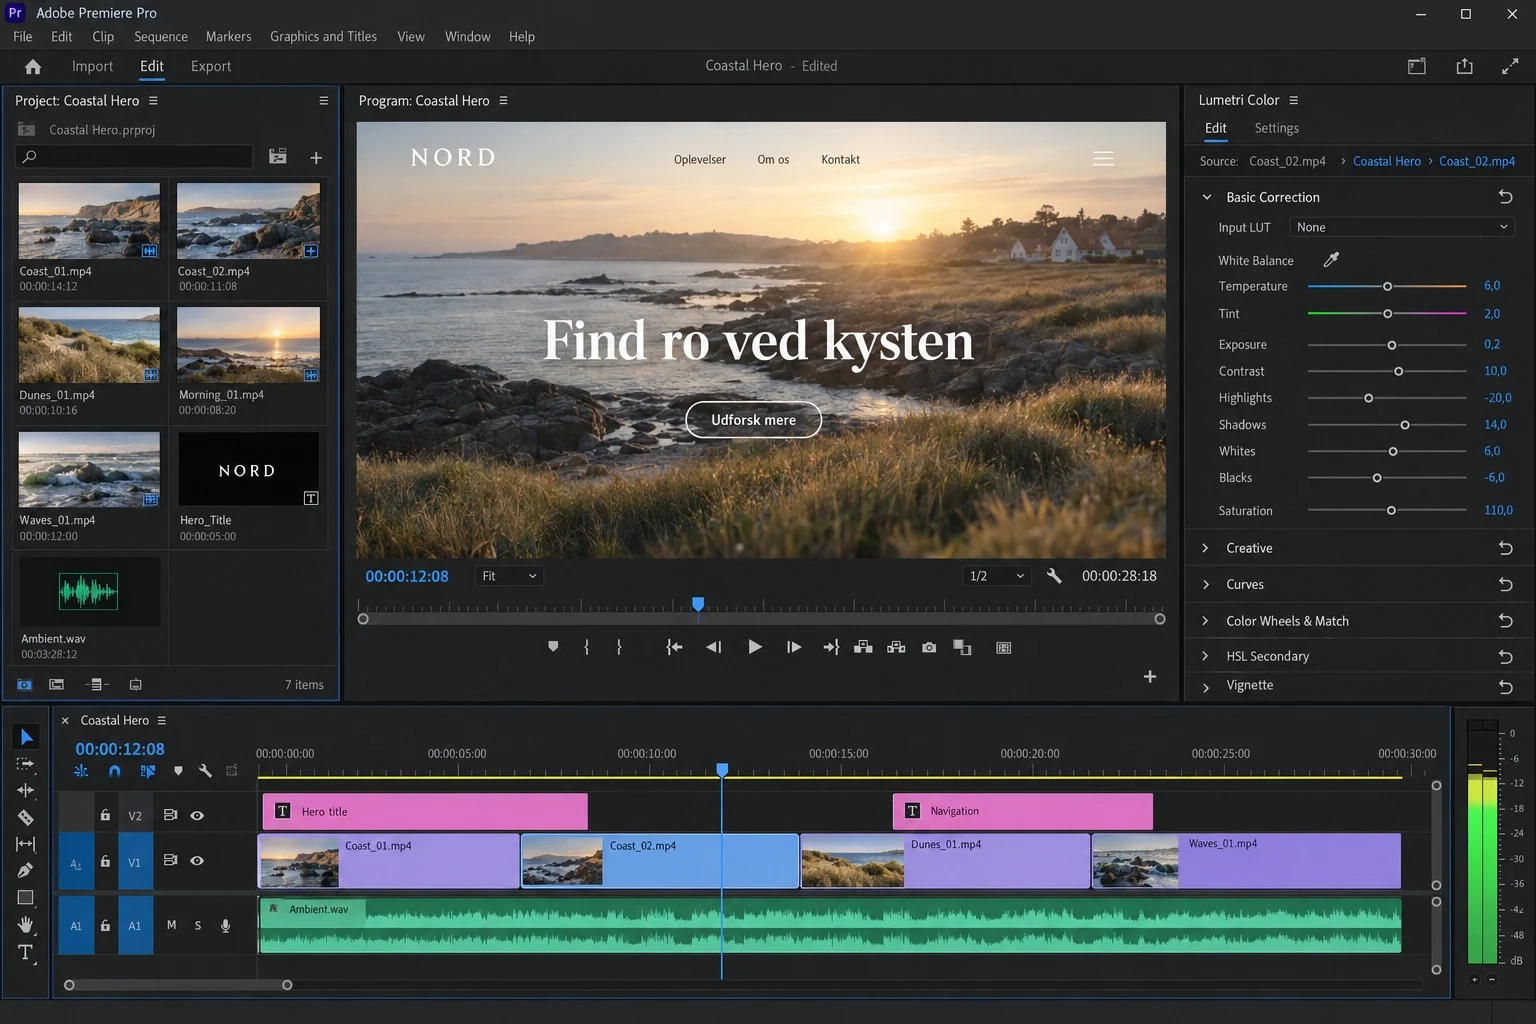Viewport: 1536px width, 1024px height.
Task: Step forward one frame
Action: coord(794,648)
